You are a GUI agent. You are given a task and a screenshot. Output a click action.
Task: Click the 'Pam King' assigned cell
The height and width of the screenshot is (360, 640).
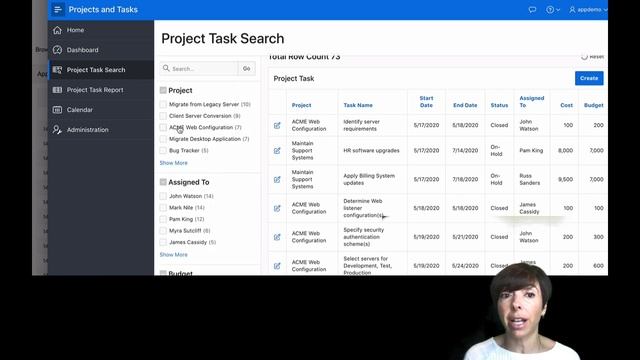tap(531, 151)
